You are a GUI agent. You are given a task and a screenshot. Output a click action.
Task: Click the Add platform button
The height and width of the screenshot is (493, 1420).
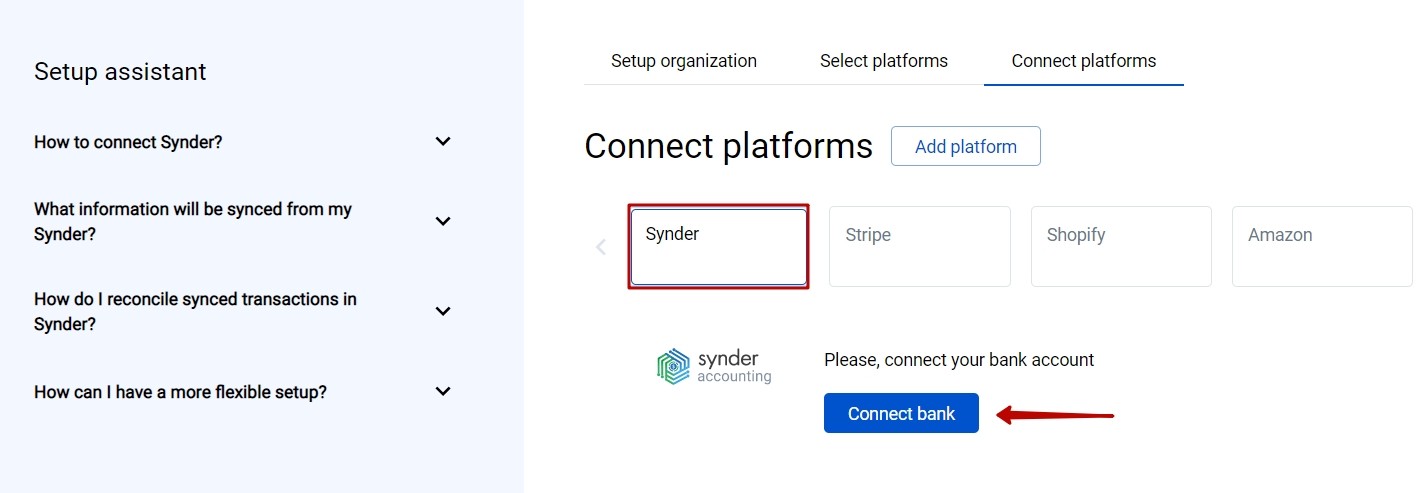click(x=966, y=146)
